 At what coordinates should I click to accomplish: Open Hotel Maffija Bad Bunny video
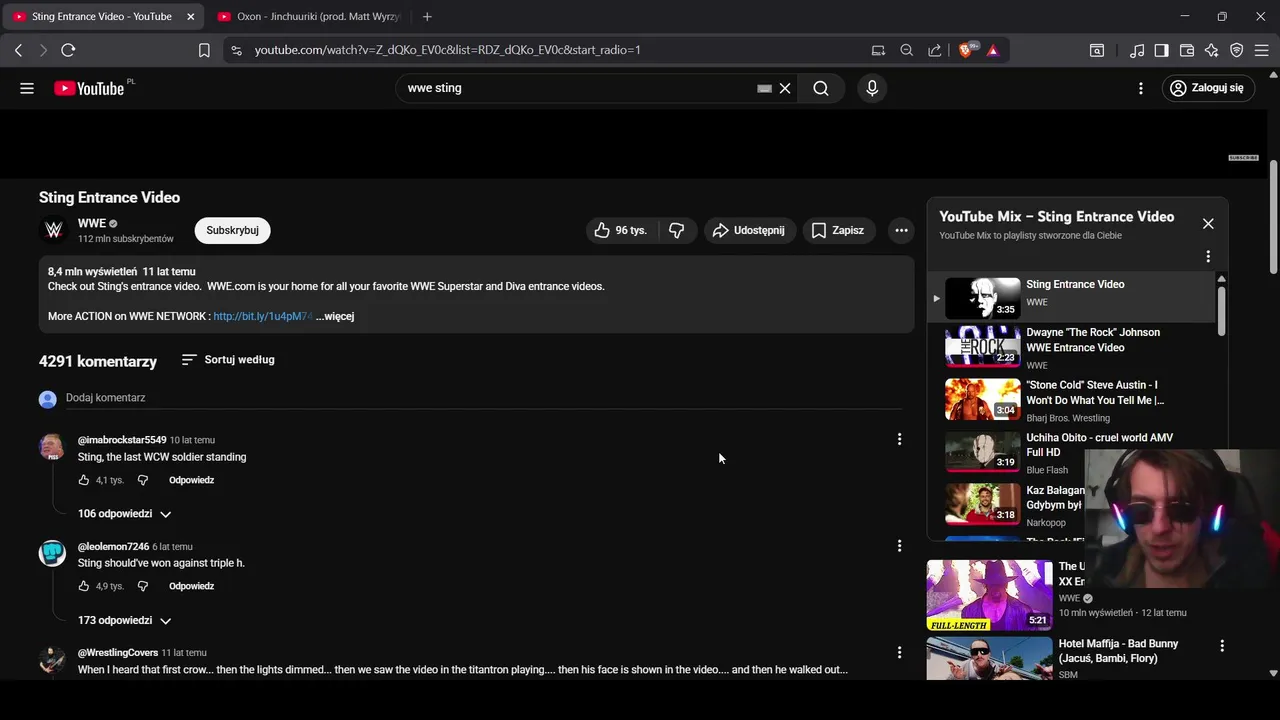(1118, 651)
